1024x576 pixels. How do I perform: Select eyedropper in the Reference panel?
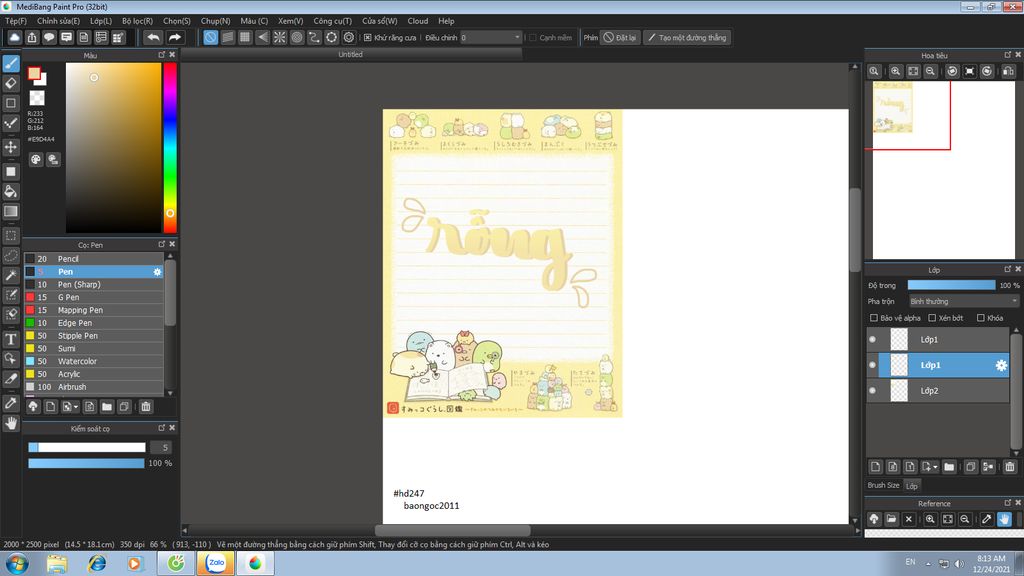coord(986,519)
